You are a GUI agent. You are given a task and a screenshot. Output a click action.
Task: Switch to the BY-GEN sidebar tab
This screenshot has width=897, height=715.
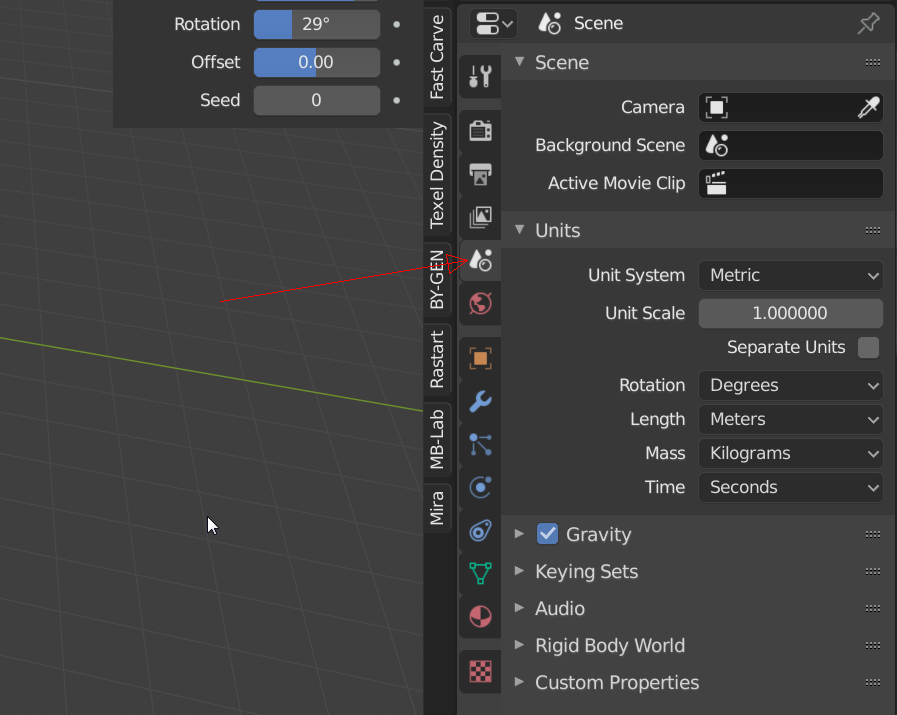tap(438, 279)
